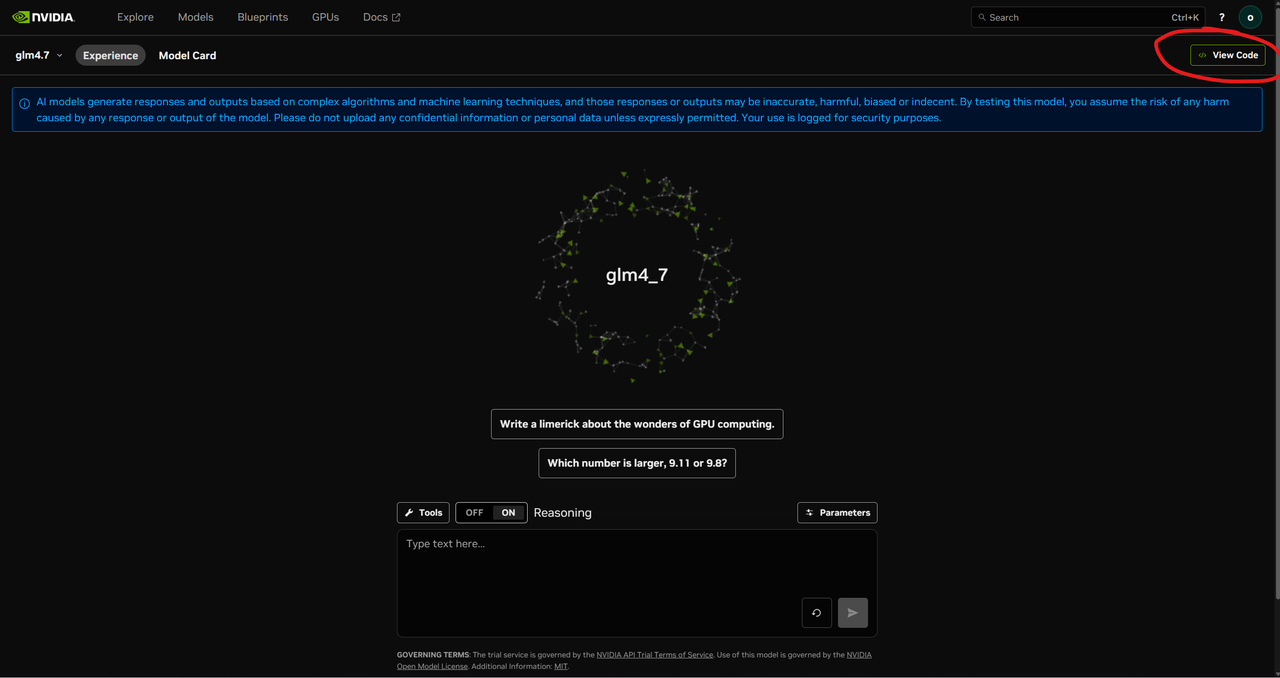
Task: Turn Reasoning OFF
Action: point(474,512)
